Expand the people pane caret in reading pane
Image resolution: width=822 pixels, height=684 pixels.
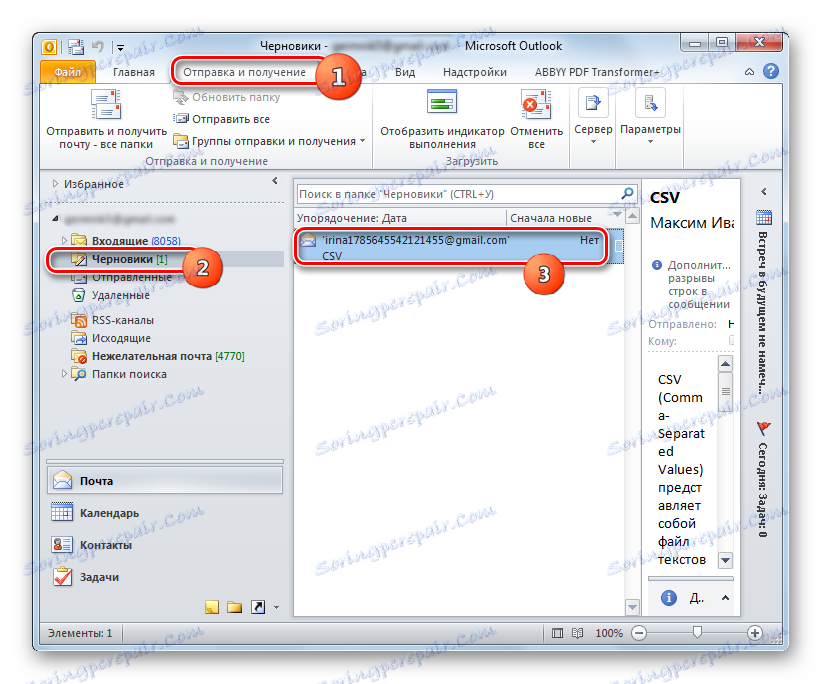coord(726,598)
